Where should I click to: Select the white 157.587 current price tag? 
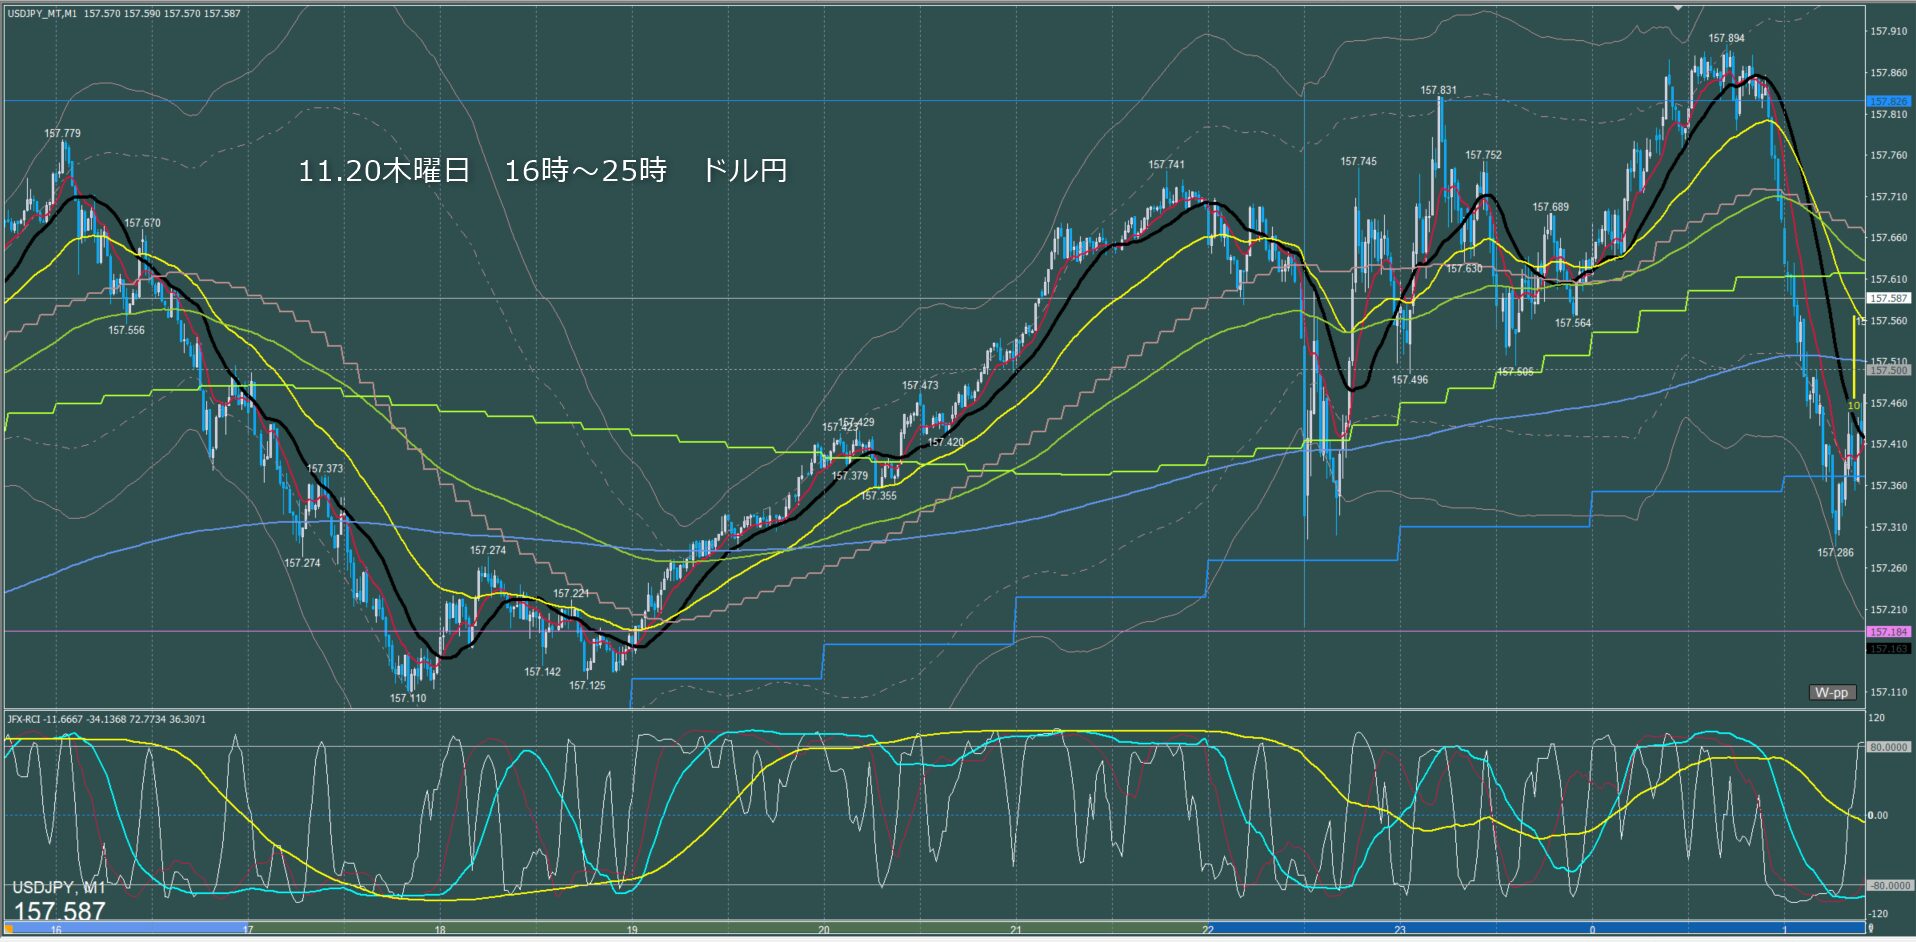click(1888, 298)
